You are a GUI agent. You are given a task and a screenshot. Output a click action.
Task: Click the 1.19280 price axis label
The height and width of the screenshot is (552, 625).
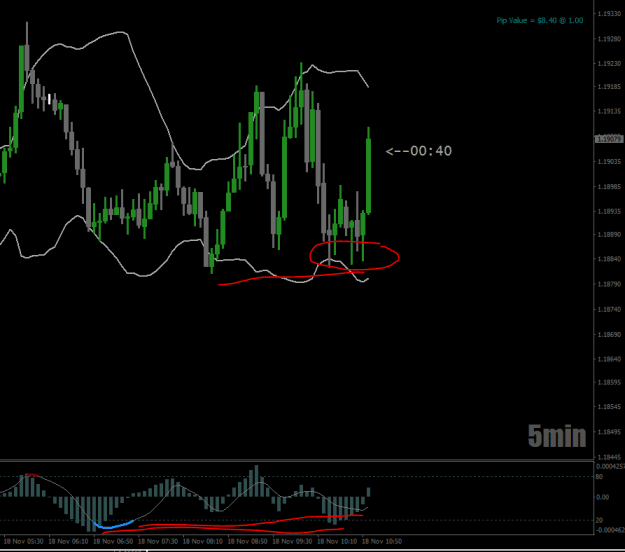pyautogui.click(x=609, y=39)
